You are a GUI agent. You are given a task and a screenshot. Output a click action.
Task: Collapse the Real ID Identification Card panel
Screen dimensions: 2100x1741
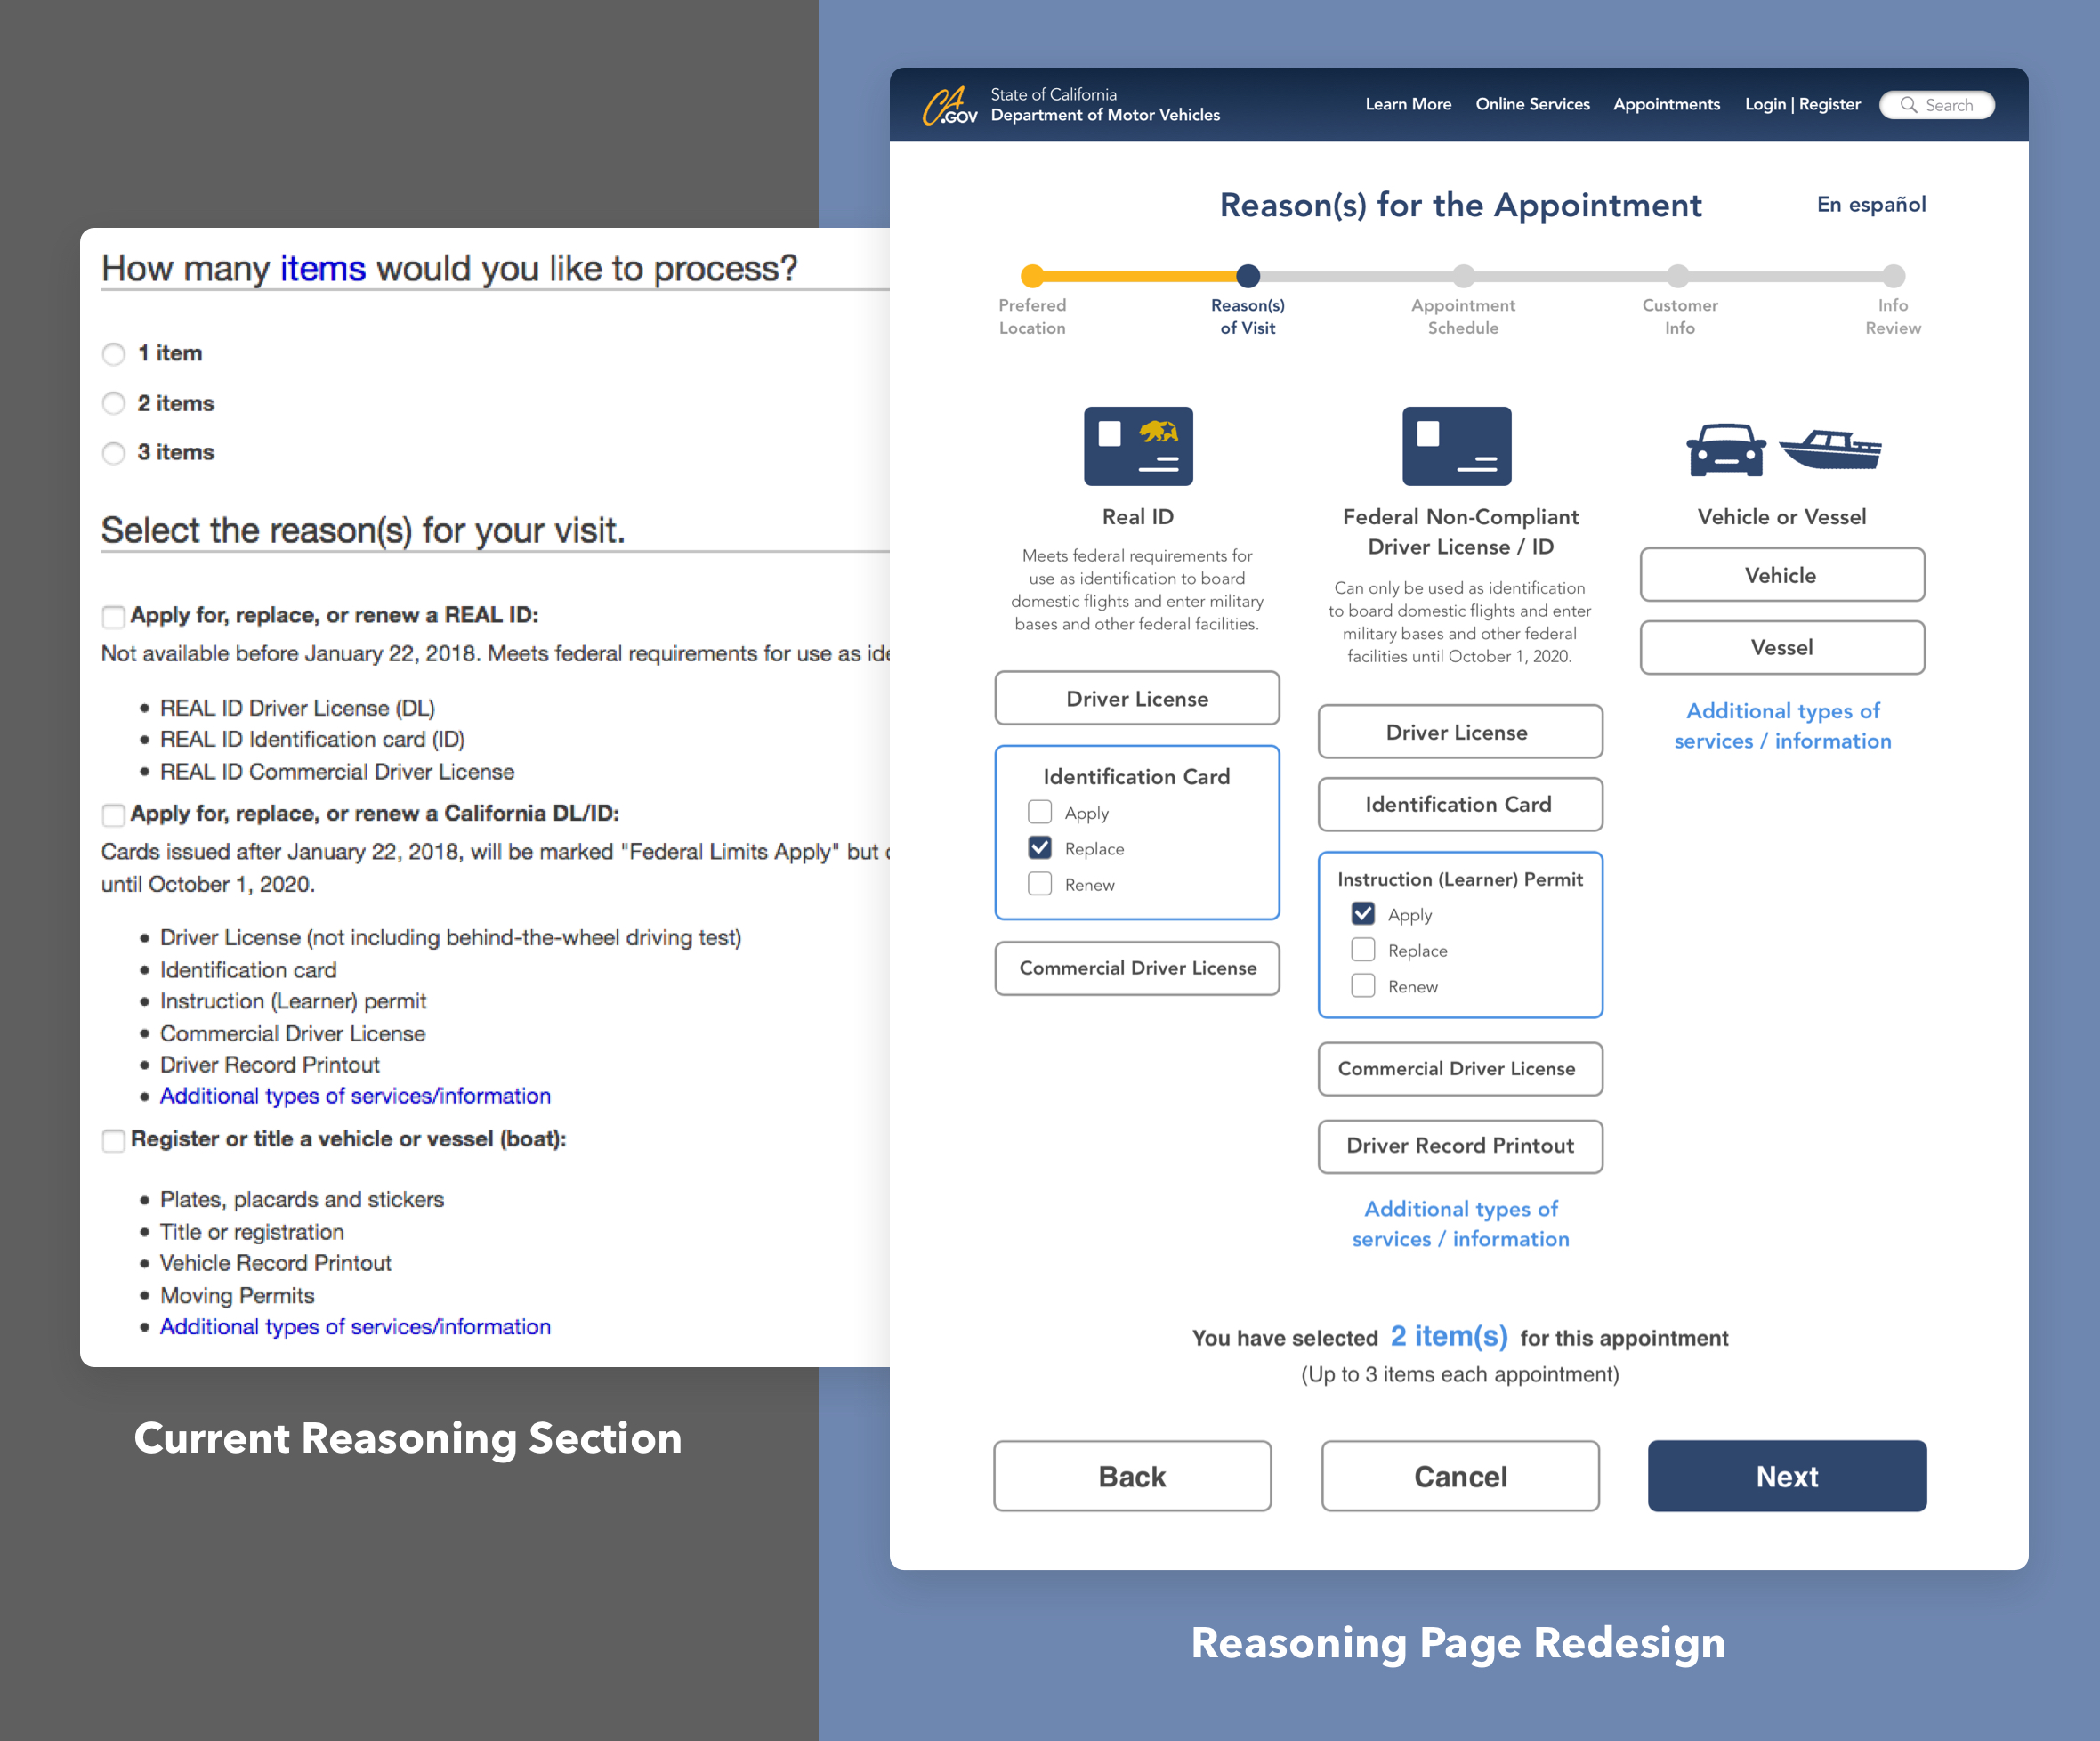tap(1137, 776)
